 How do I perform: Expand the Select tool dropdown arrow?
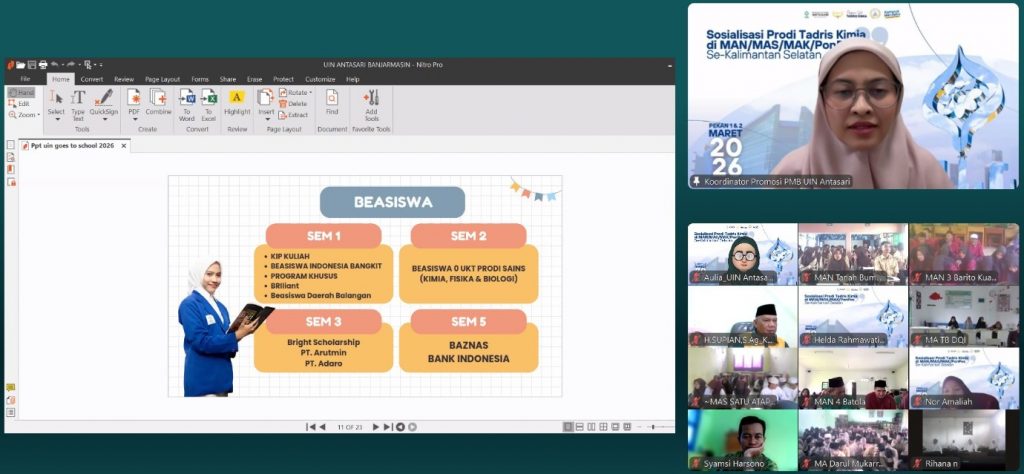[x=56, y=119]
